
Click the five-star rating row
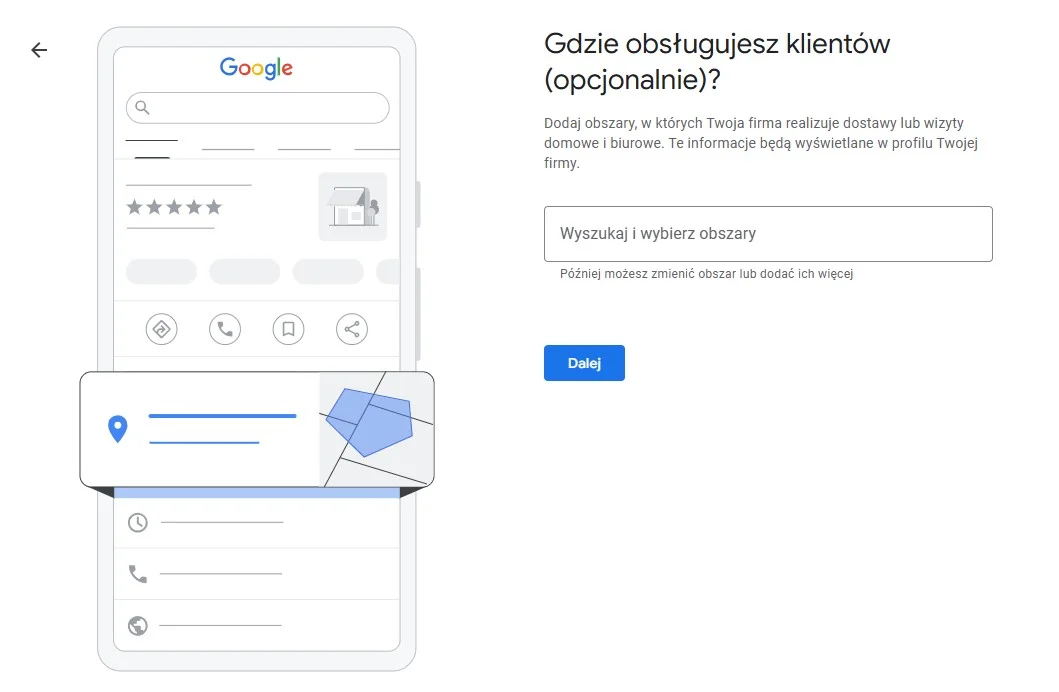click(x=174, y=207)
